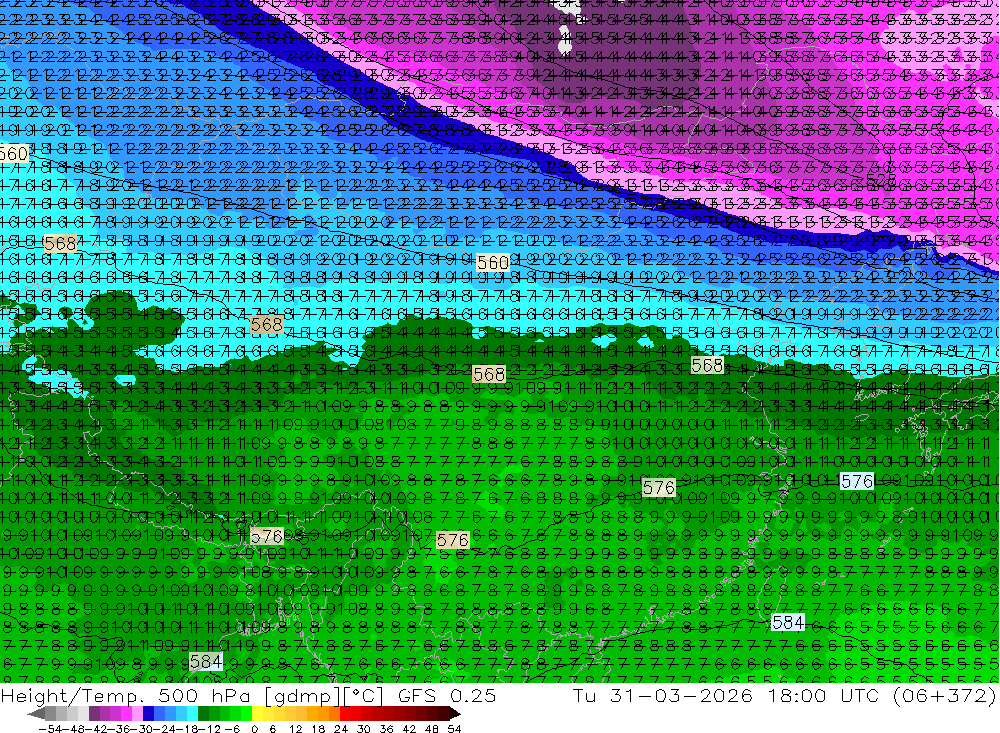This screenshot has height=733, width=1000.
Task: Click the beige 584 label near the bottom left
Action: point(206,662)
